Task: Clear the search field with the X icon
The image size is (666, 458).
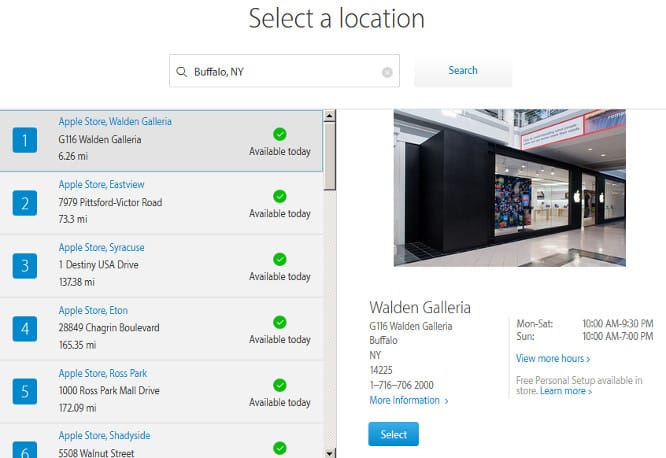Action: coord(387,72)
